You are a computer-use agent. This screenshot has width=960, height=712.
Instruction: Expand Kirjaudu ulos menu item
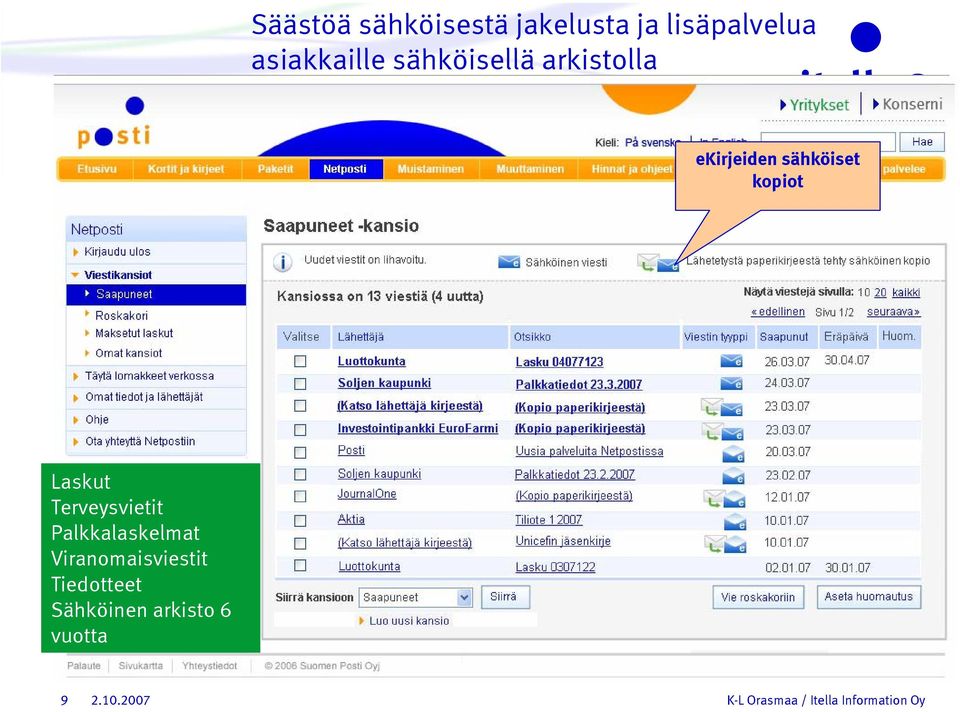point(75,252)
